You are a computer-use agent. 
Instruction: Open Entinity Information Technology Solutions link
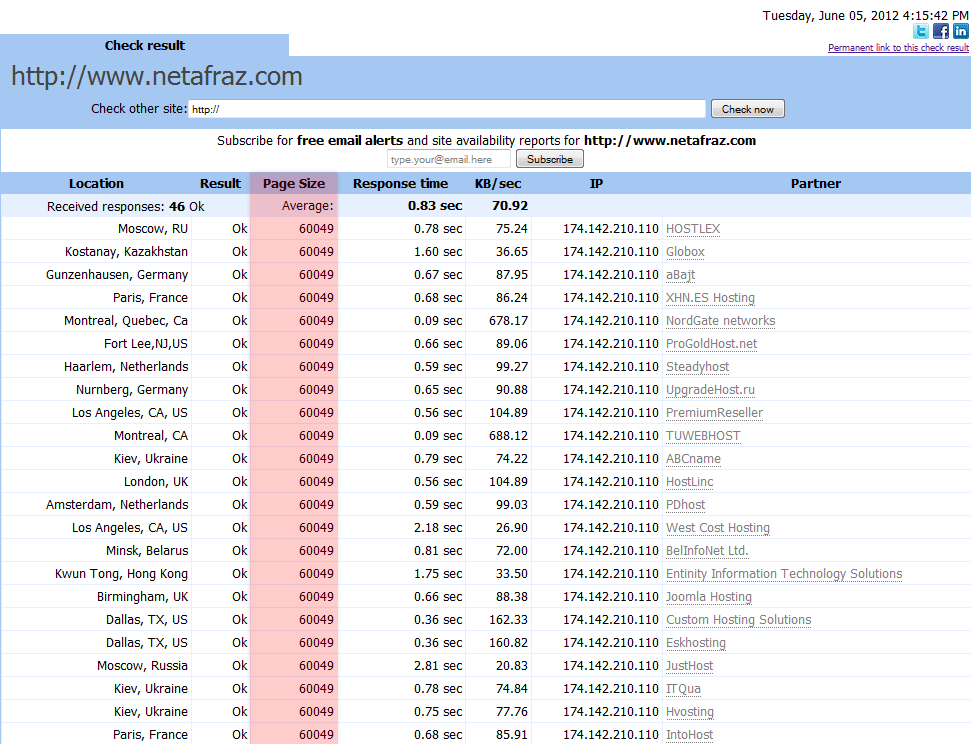(784, 574)
